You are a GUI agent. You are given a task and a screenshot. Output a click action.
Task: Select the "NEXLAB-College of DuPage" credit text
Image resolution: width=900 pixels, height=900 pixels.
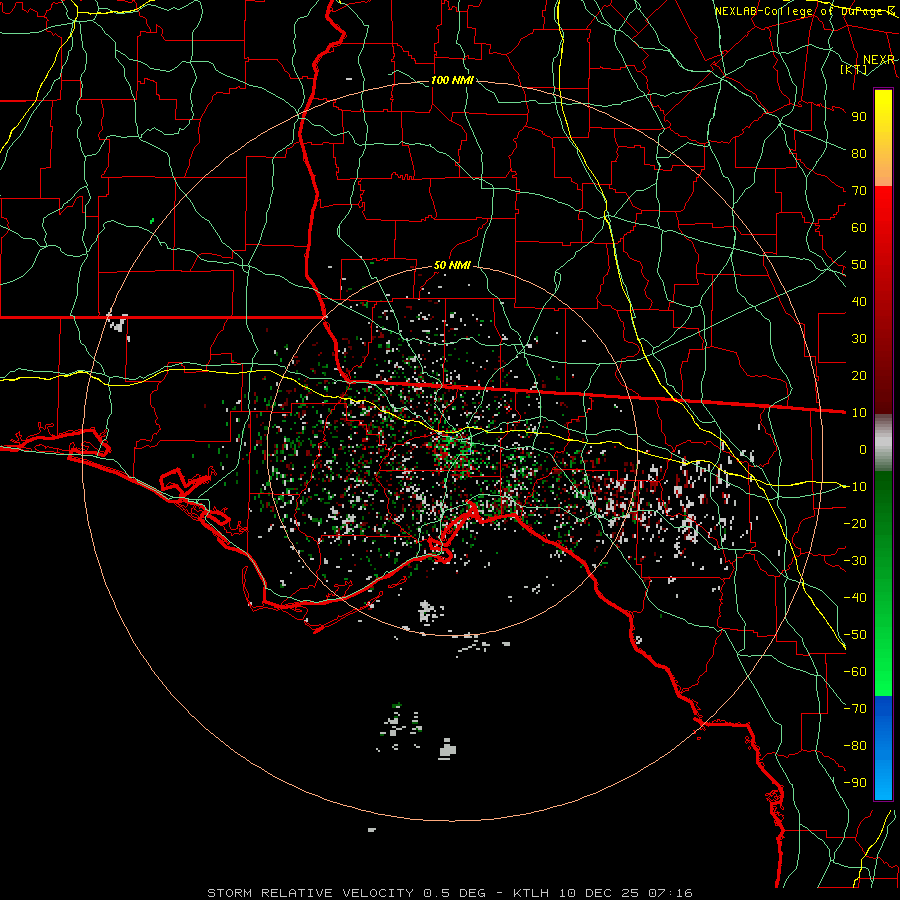point(800,11)
